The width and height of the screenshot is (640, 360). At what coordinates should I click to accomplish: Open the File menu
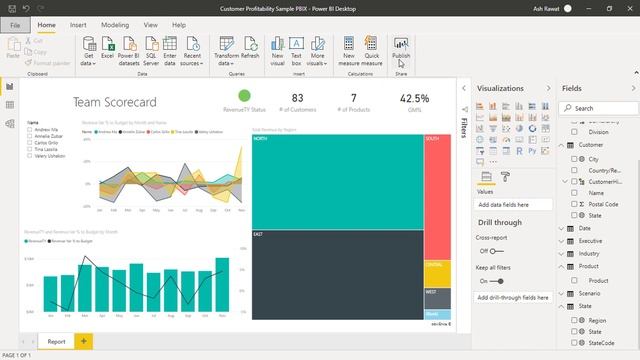click(15, 25)
